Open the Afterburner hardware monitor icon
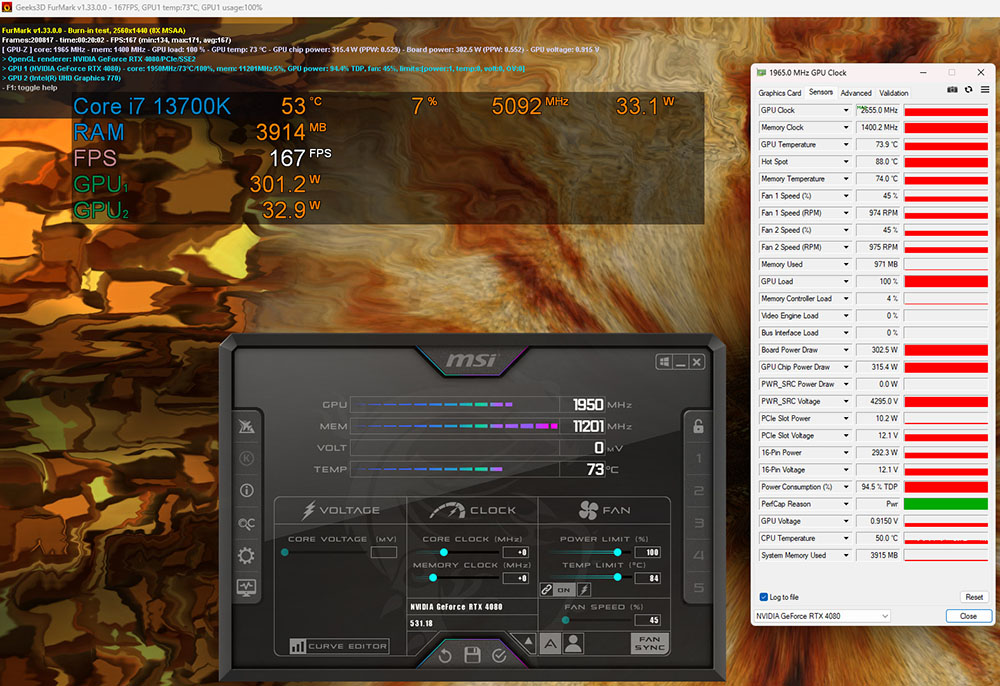The image size is (1000, 686). click(246, 587)
